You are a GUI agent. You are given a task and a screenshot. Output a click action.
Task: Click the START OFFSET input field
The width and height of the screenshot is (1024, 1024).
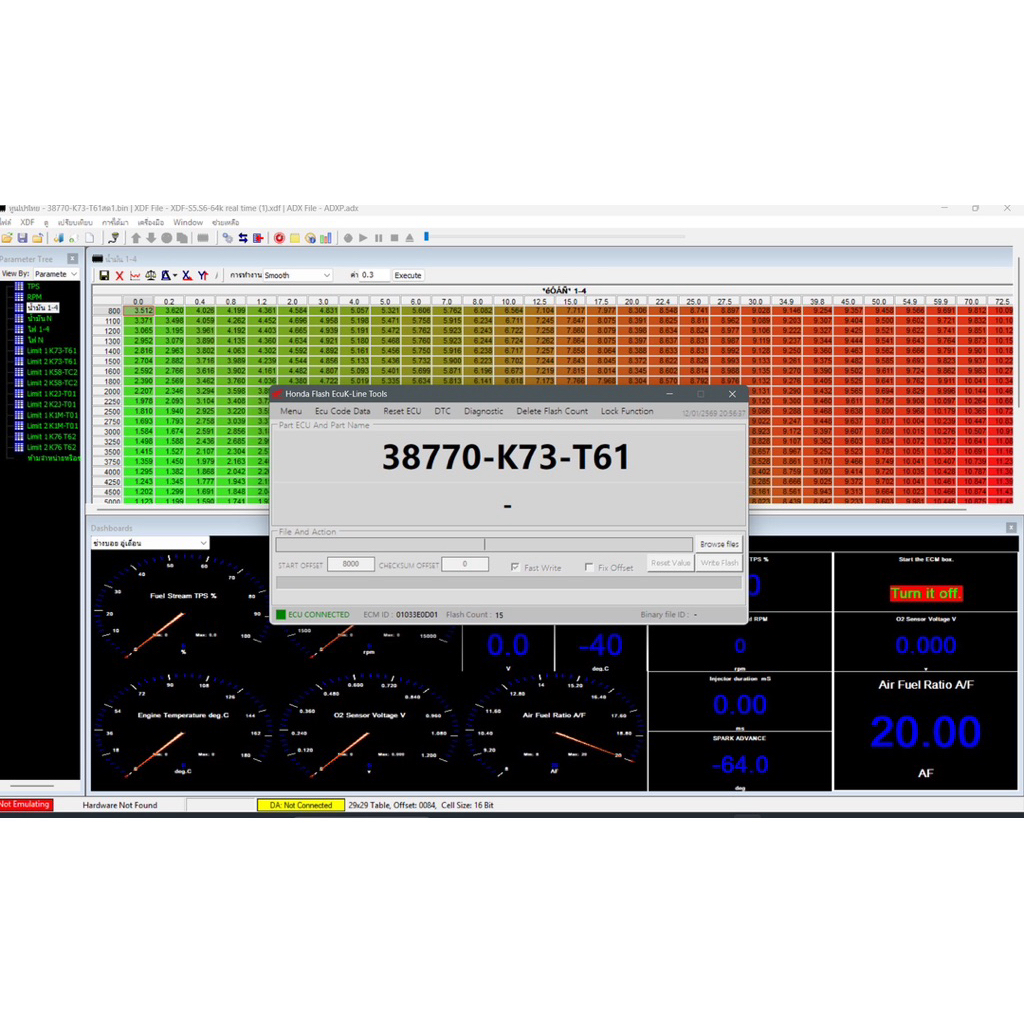pos(351,564)
